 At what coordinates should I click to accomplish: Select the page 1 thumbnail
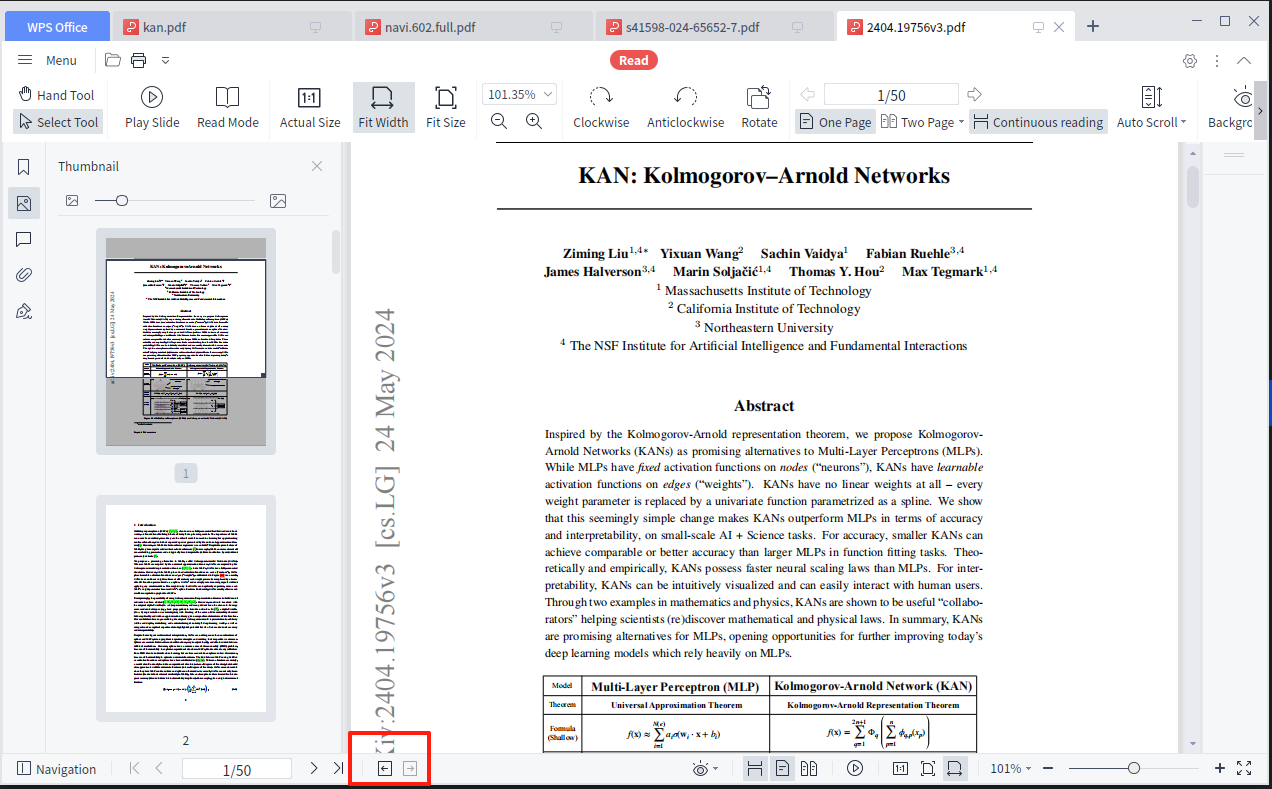(186, 341)
